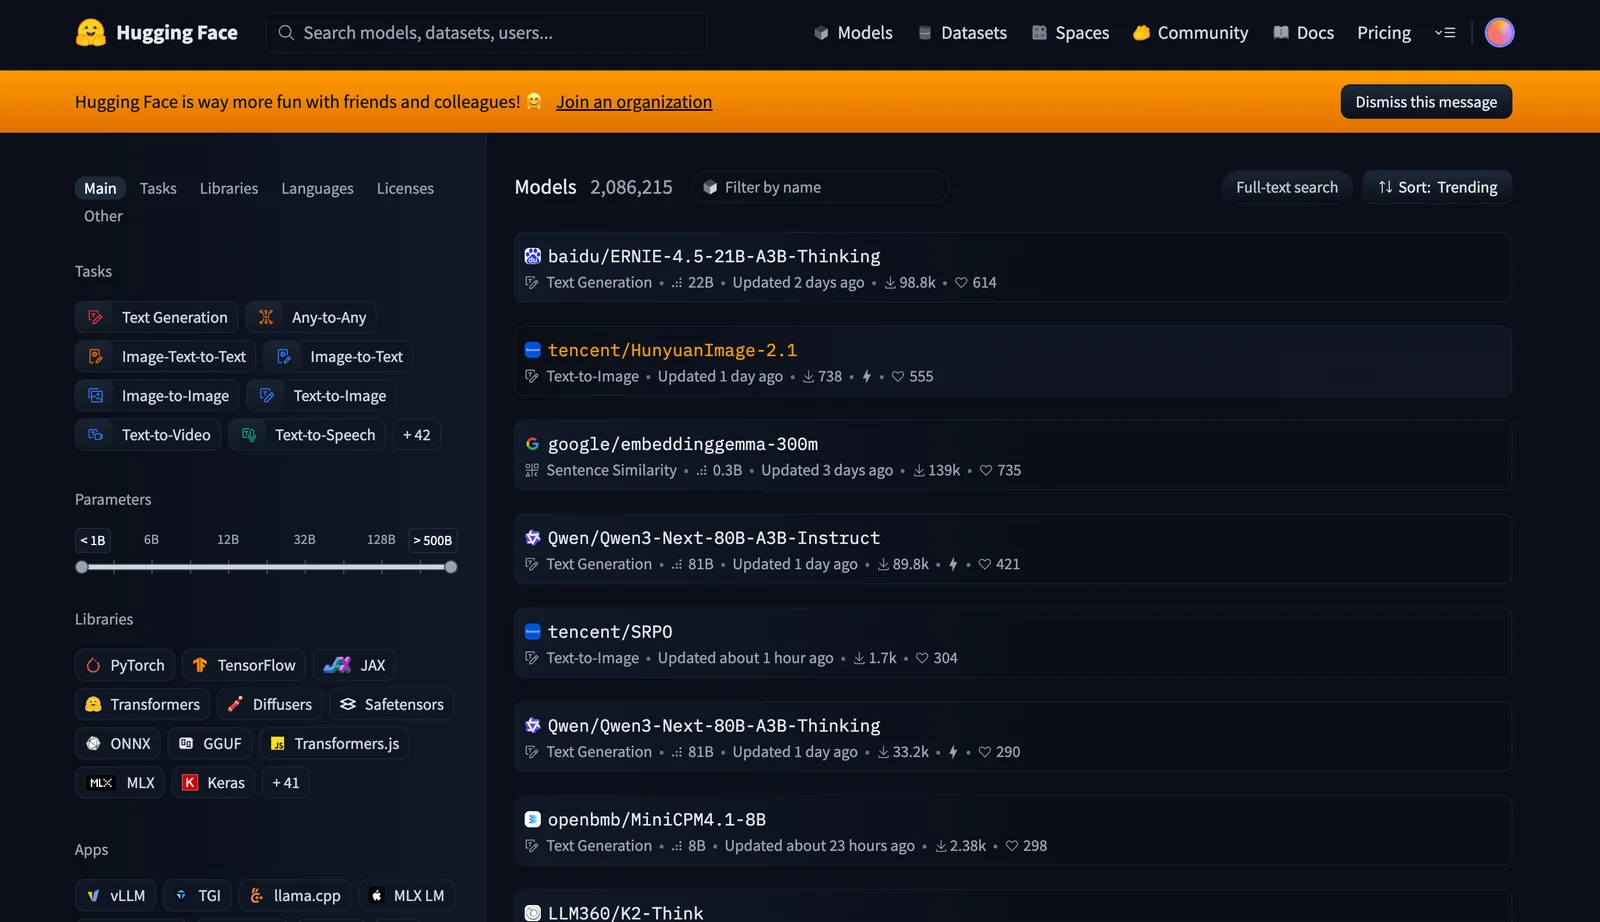Image resolution: width=1600 pixels, height=922 pixels.
Task: Click the Search models, datasets, users field
Action: point(487,33)
